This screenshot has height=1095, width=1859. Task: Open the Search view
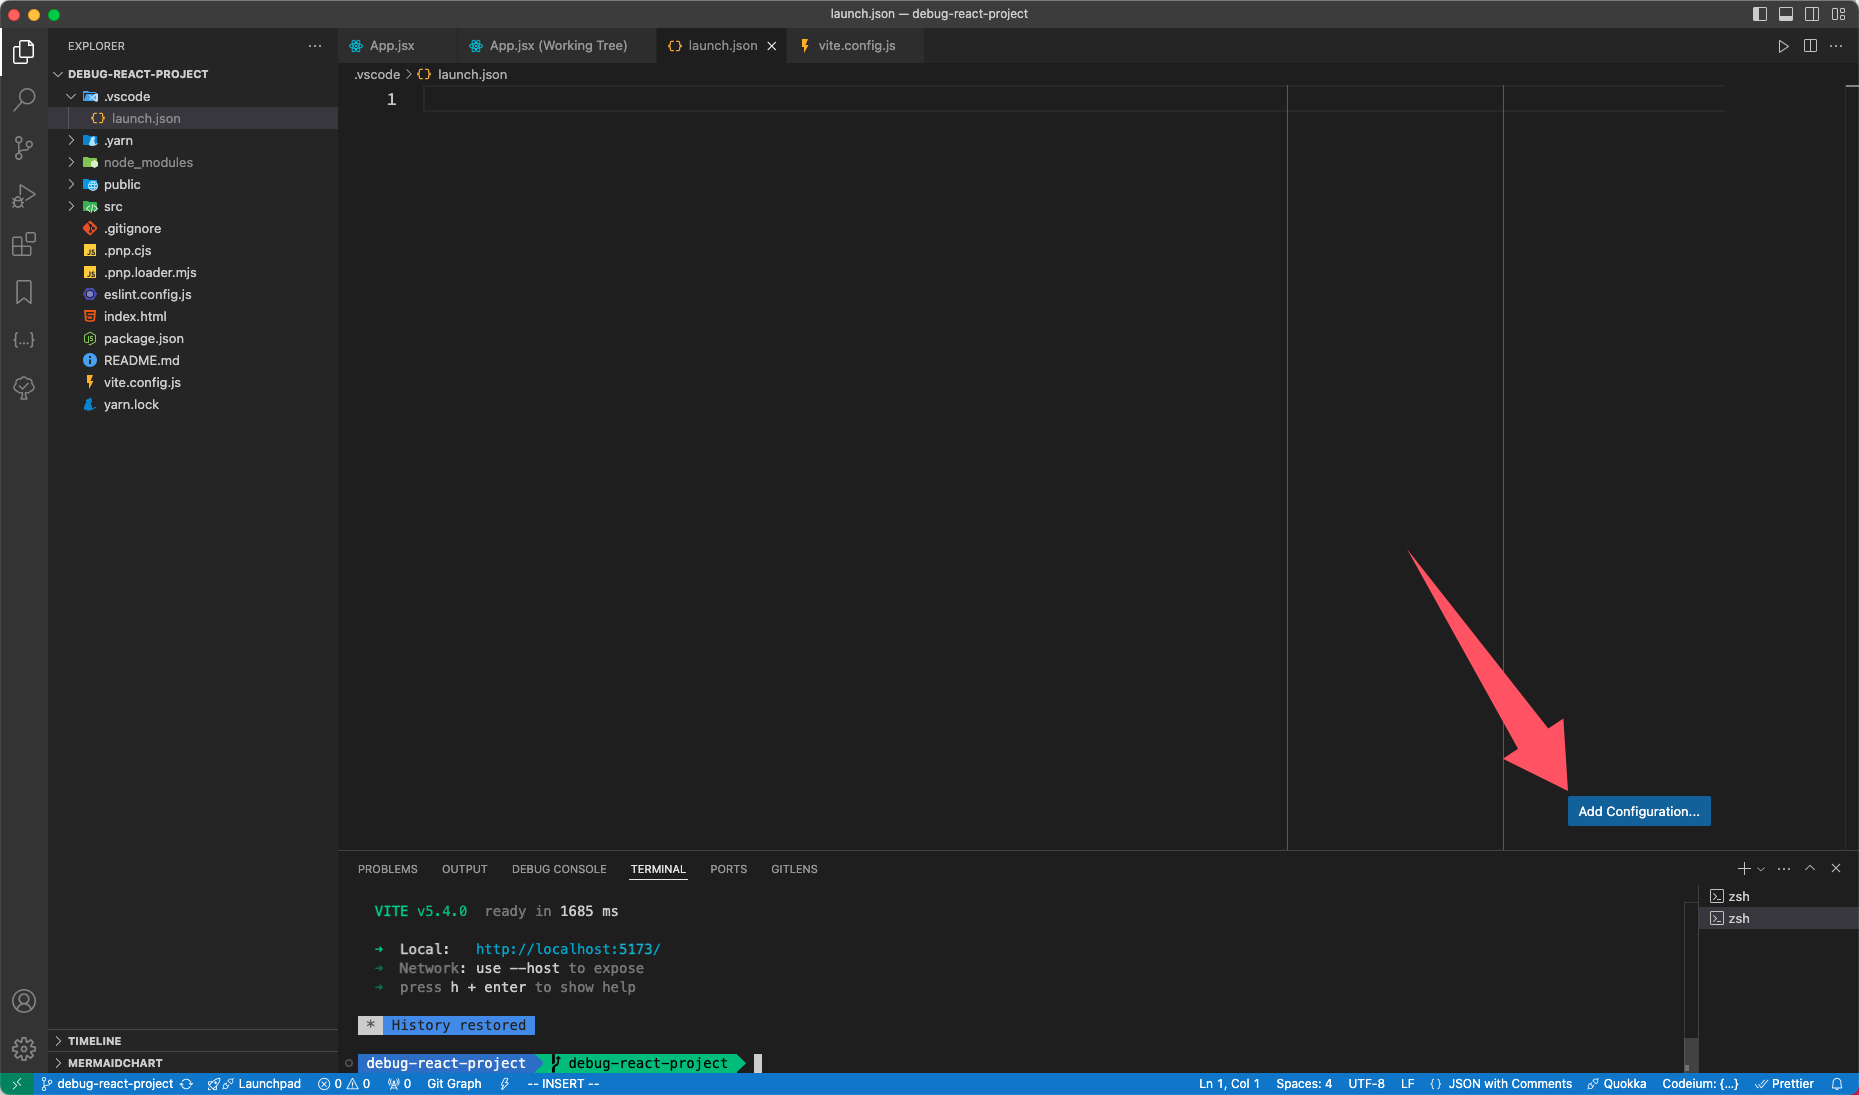(x=23, y=99)
